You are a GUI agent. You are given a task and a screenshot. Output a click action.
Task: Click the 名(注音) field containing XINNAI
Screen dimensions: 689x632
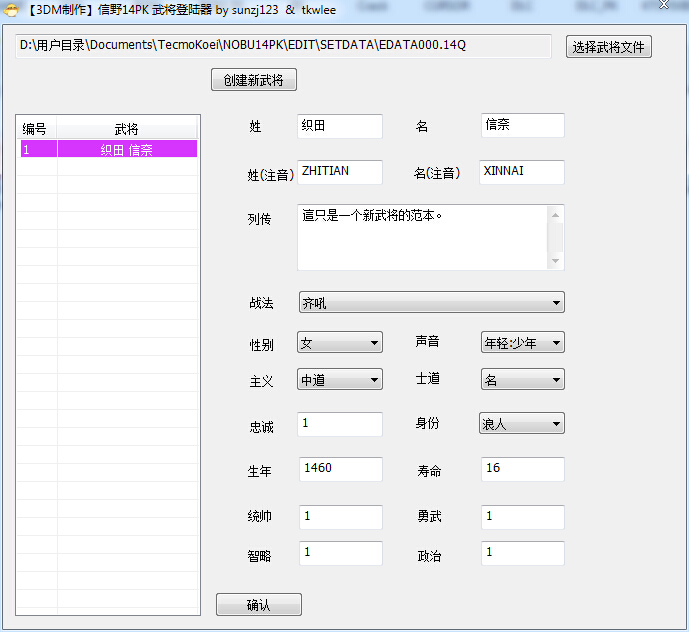point(522,172)
